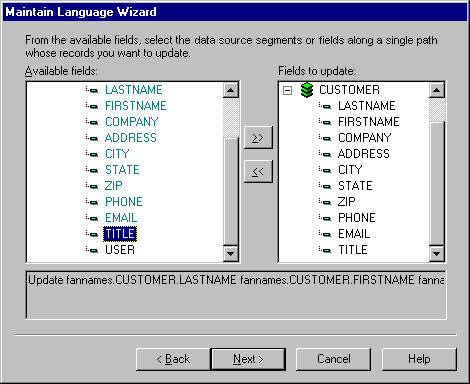Click the Update statement text box
Viewport: 470px width, 384px height.
click(x=236, y=295)
